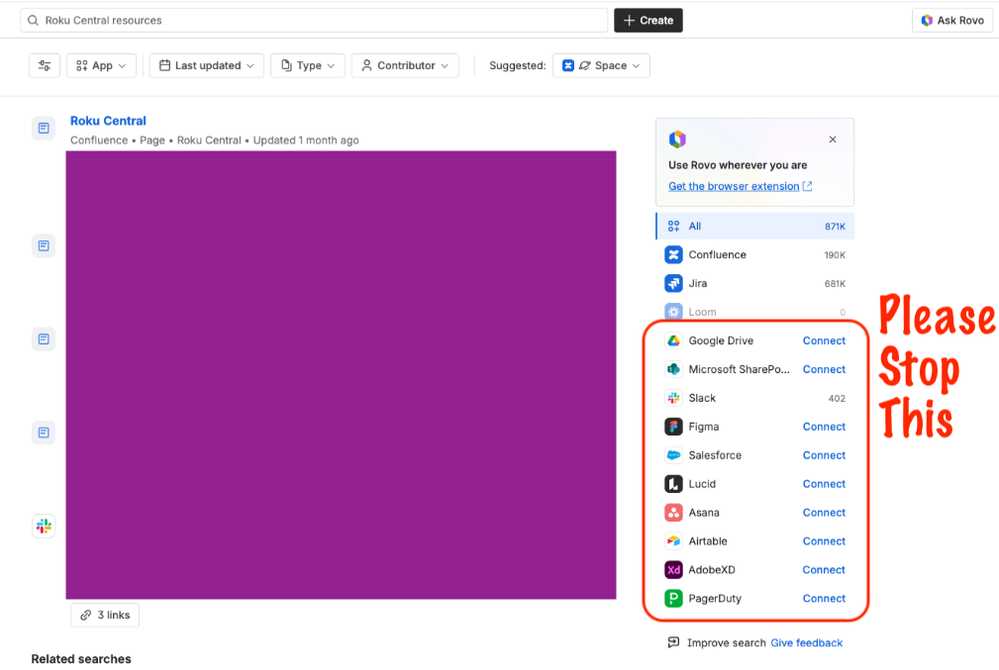Viewport: 999px width, 670px height.
Task: Open the Contributor filter dropdown
Action: pos(405,66)
